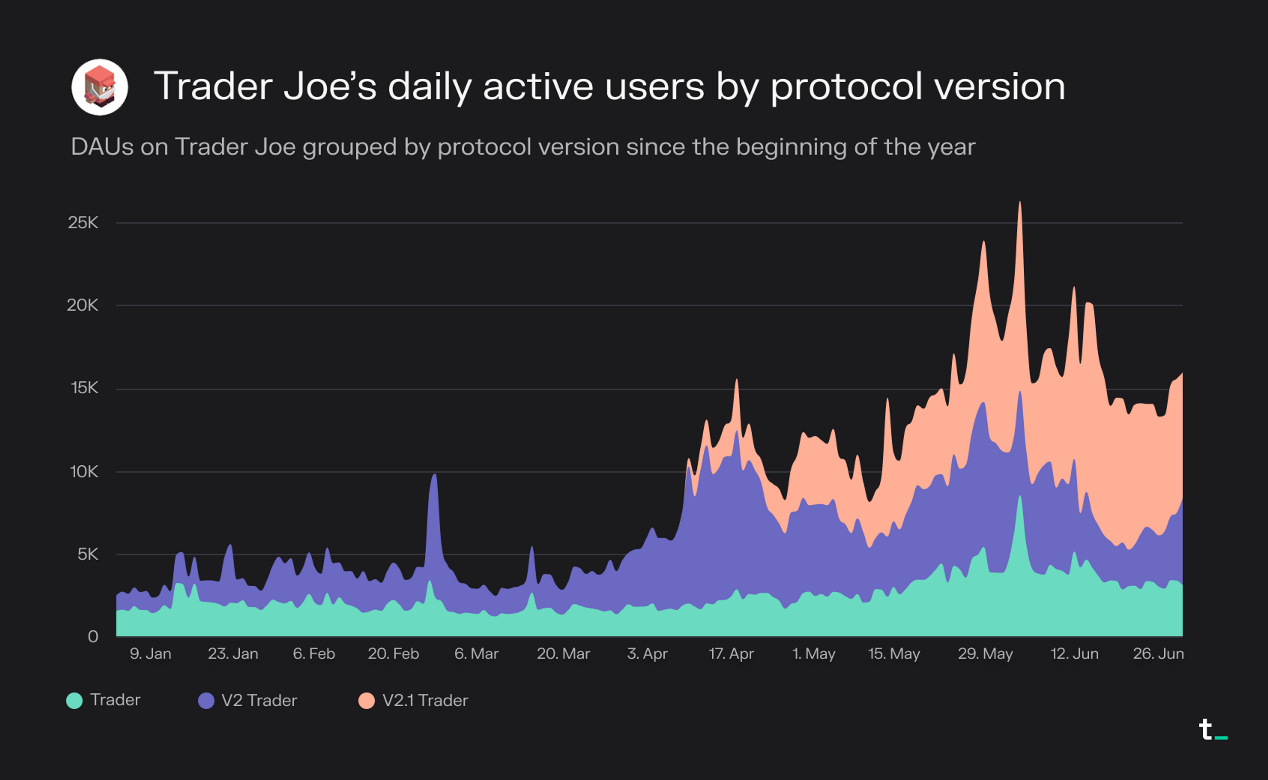Screen dimensions: 1268x780
Task: Click the 9. Jan date label
Action: [151, 653]
